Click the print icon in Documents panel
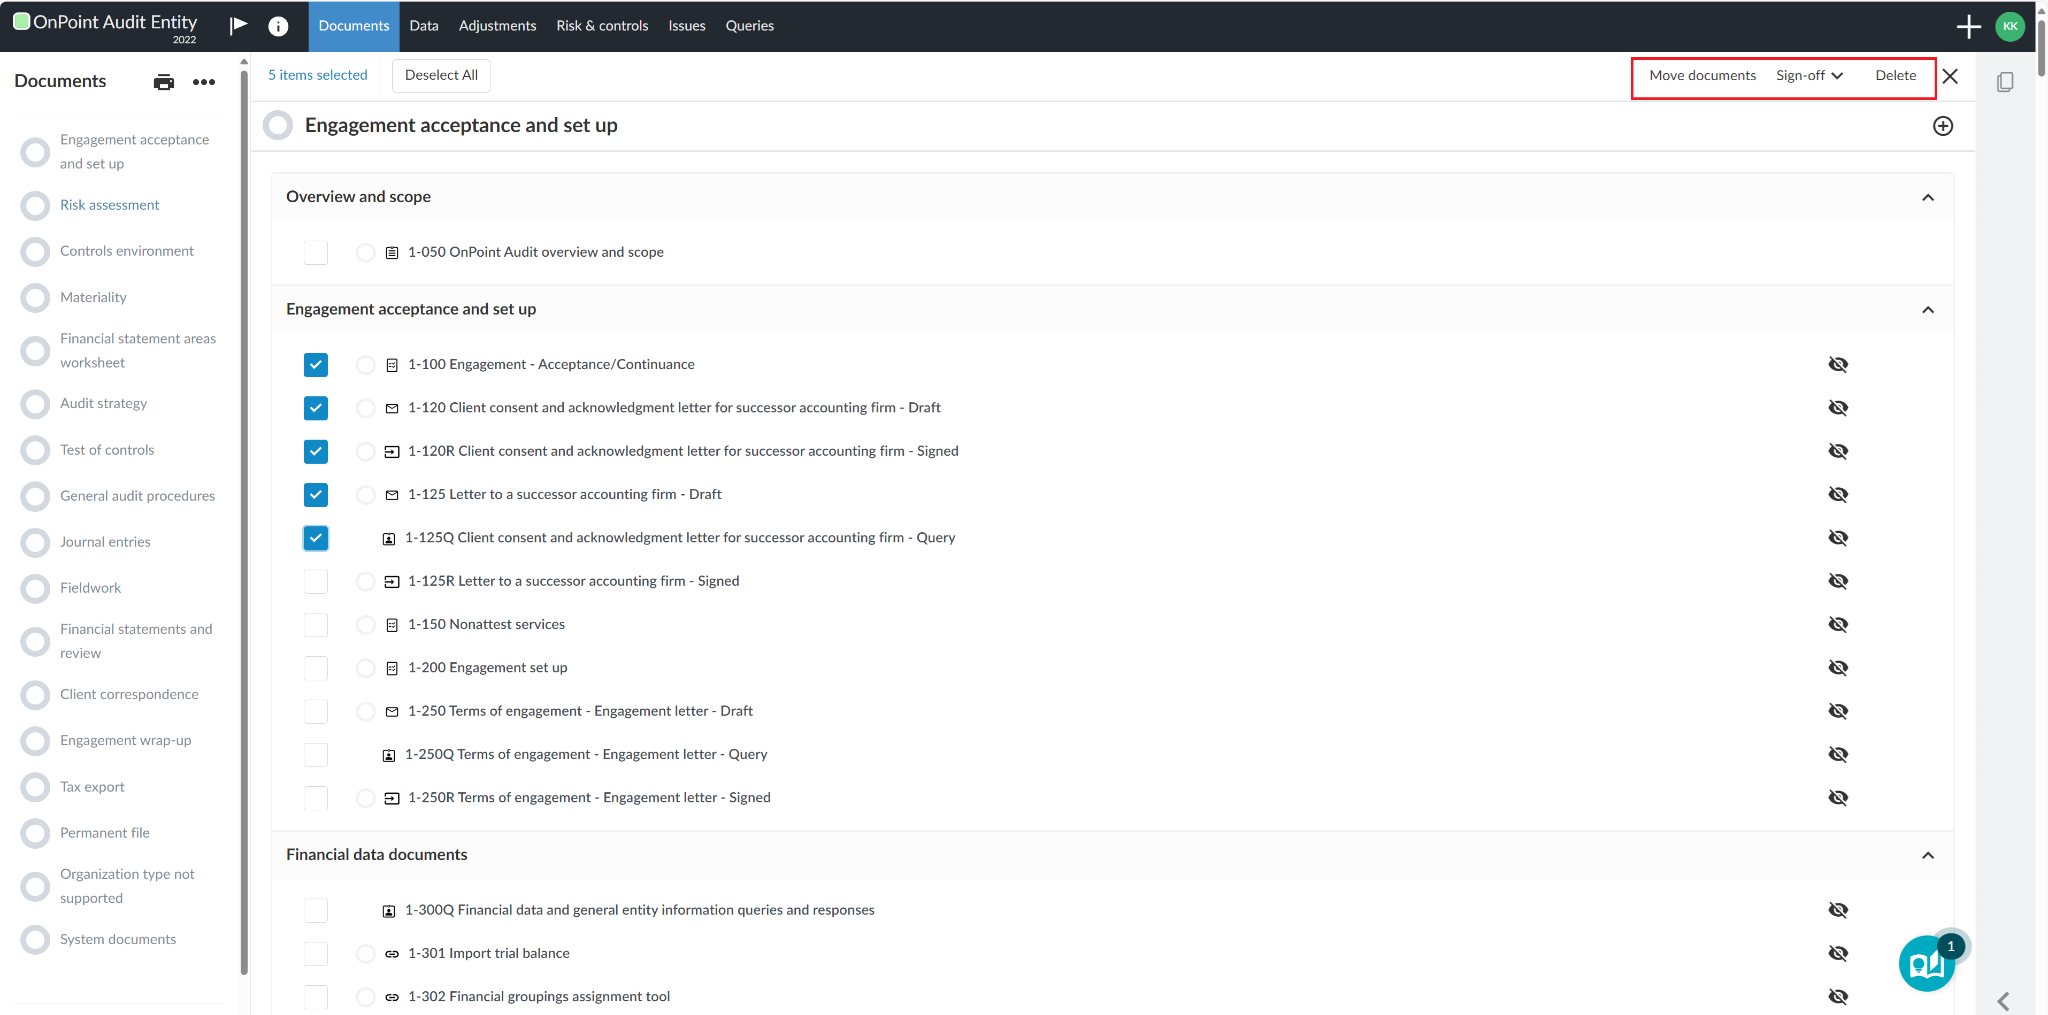This screenshot has width=2048, height=1015. pos(164,82)
